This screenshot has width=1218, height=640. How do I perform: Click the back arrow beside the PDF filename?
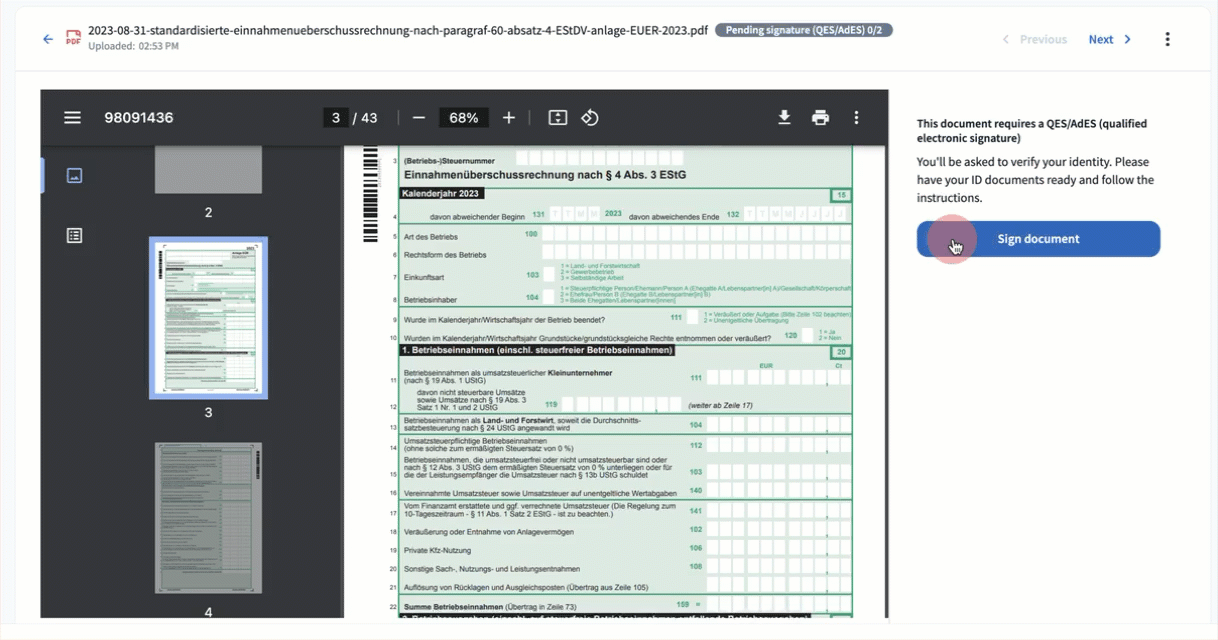pos(48,39)
